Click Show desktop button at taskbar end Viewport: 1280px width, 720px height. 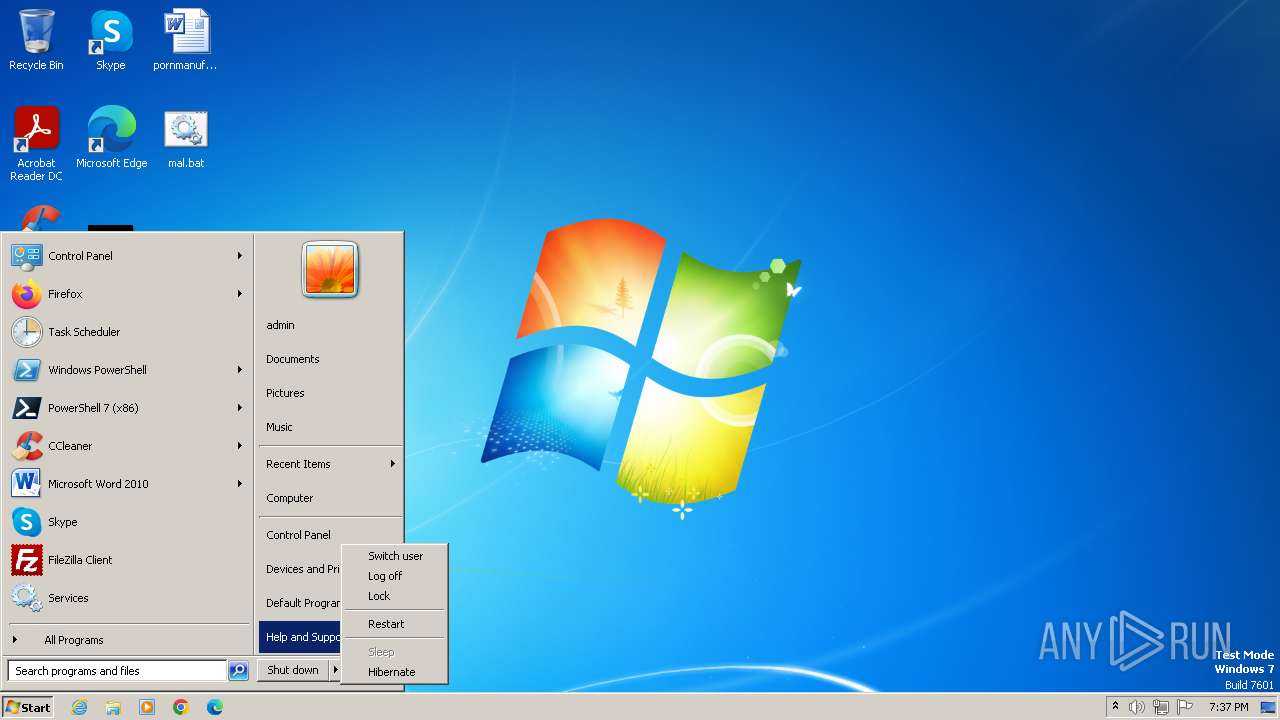tap(1270, 707)
